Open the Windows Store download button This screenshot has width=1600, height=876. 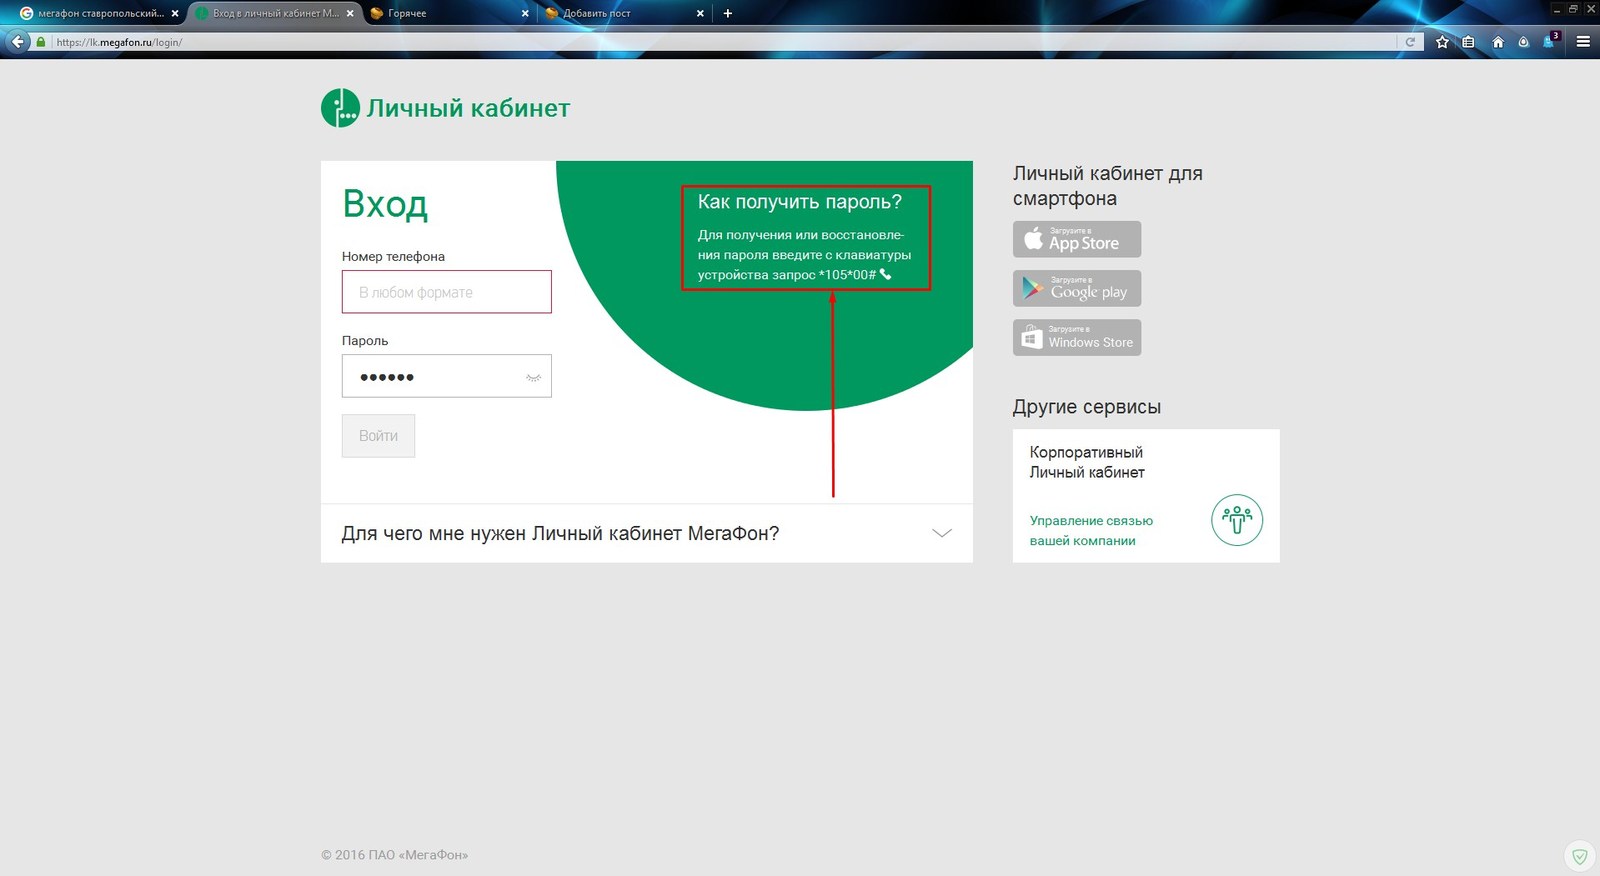point(1077,337)
